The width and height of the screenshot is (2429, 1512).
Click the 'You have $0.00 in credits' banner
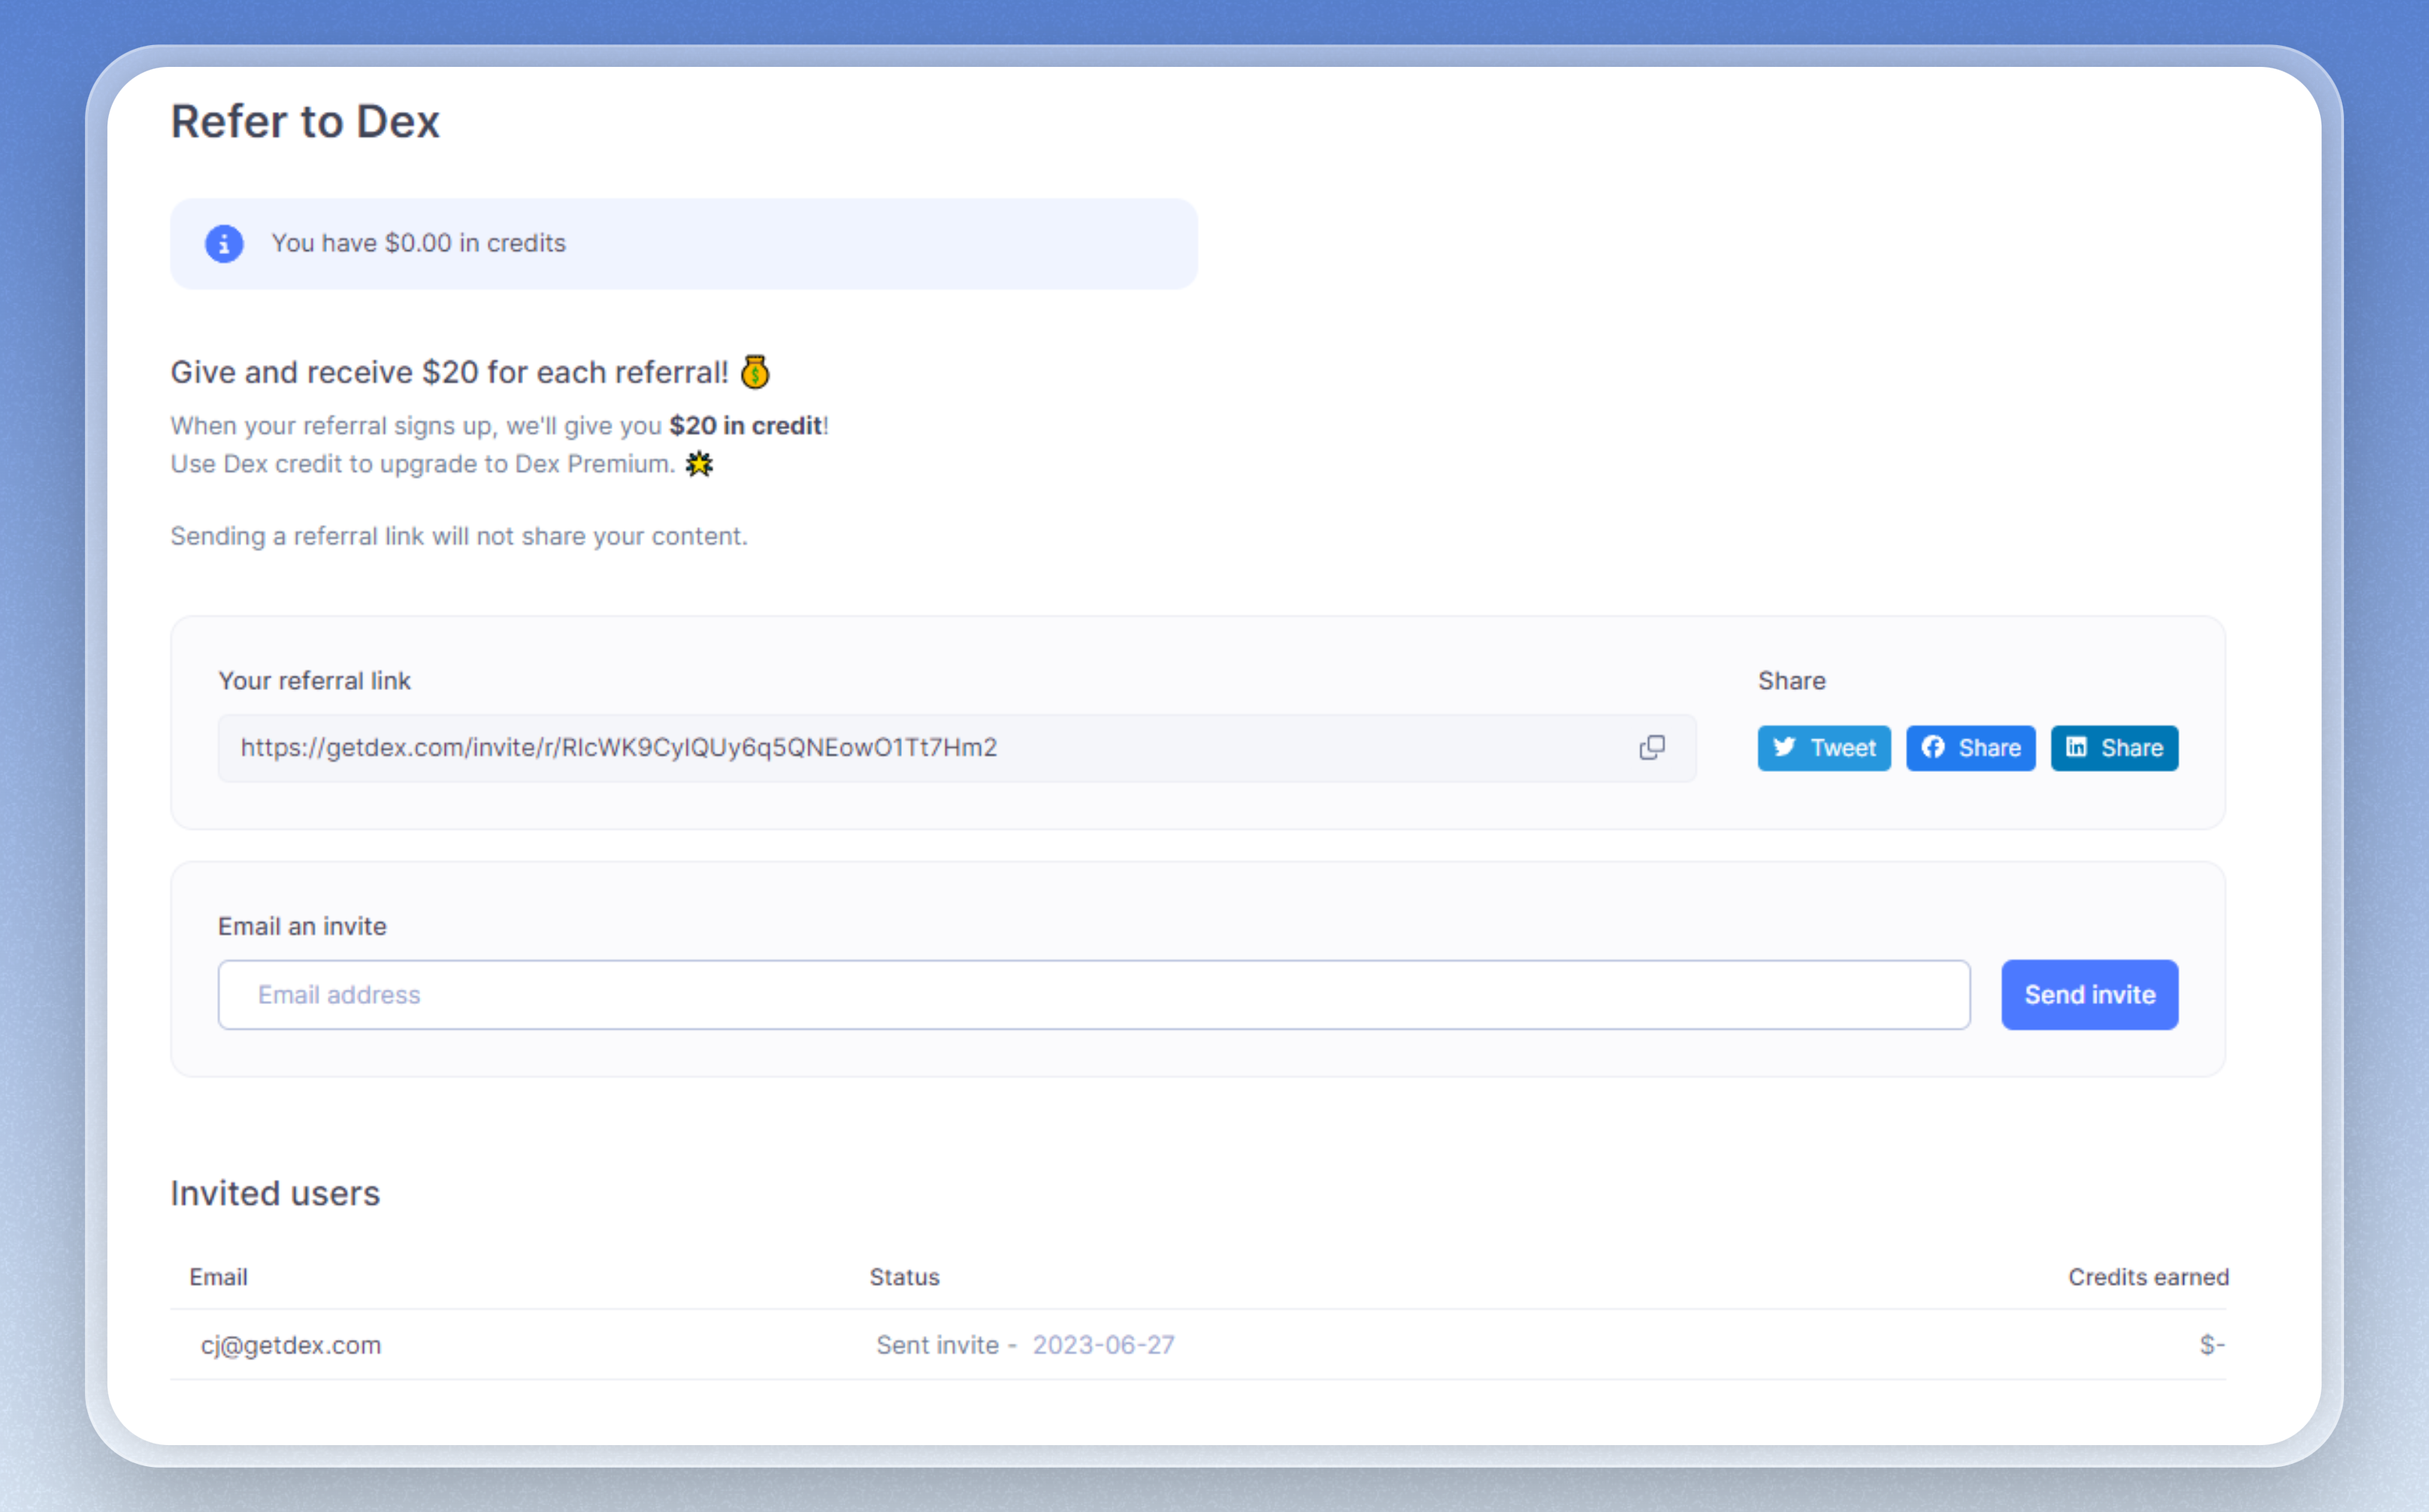tap(683, 244)
